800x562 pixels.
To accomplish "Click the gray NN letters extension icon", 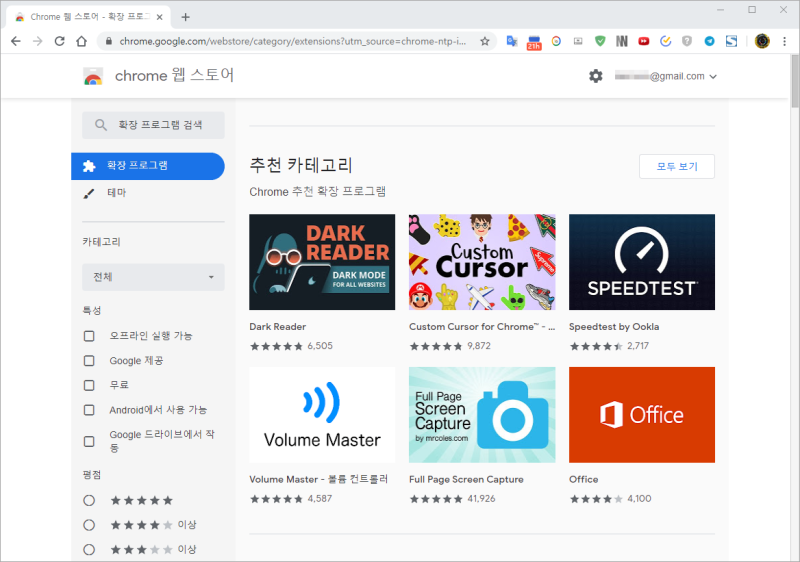I will tap(621, 41).
